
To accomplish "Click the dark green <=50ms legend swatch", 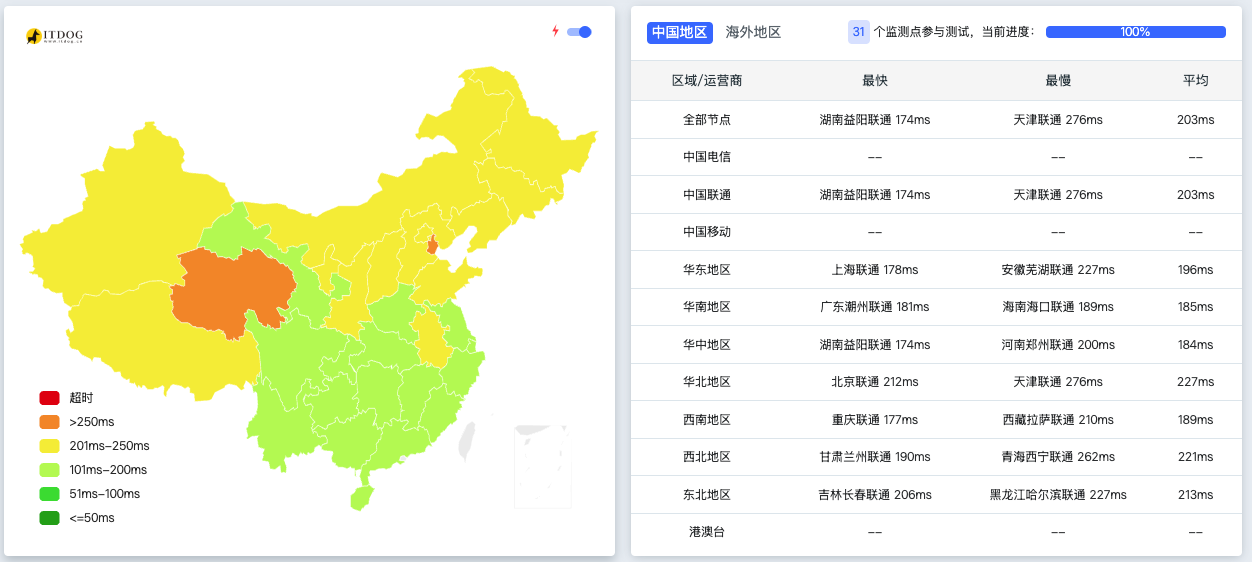I will tap(50, 518).
